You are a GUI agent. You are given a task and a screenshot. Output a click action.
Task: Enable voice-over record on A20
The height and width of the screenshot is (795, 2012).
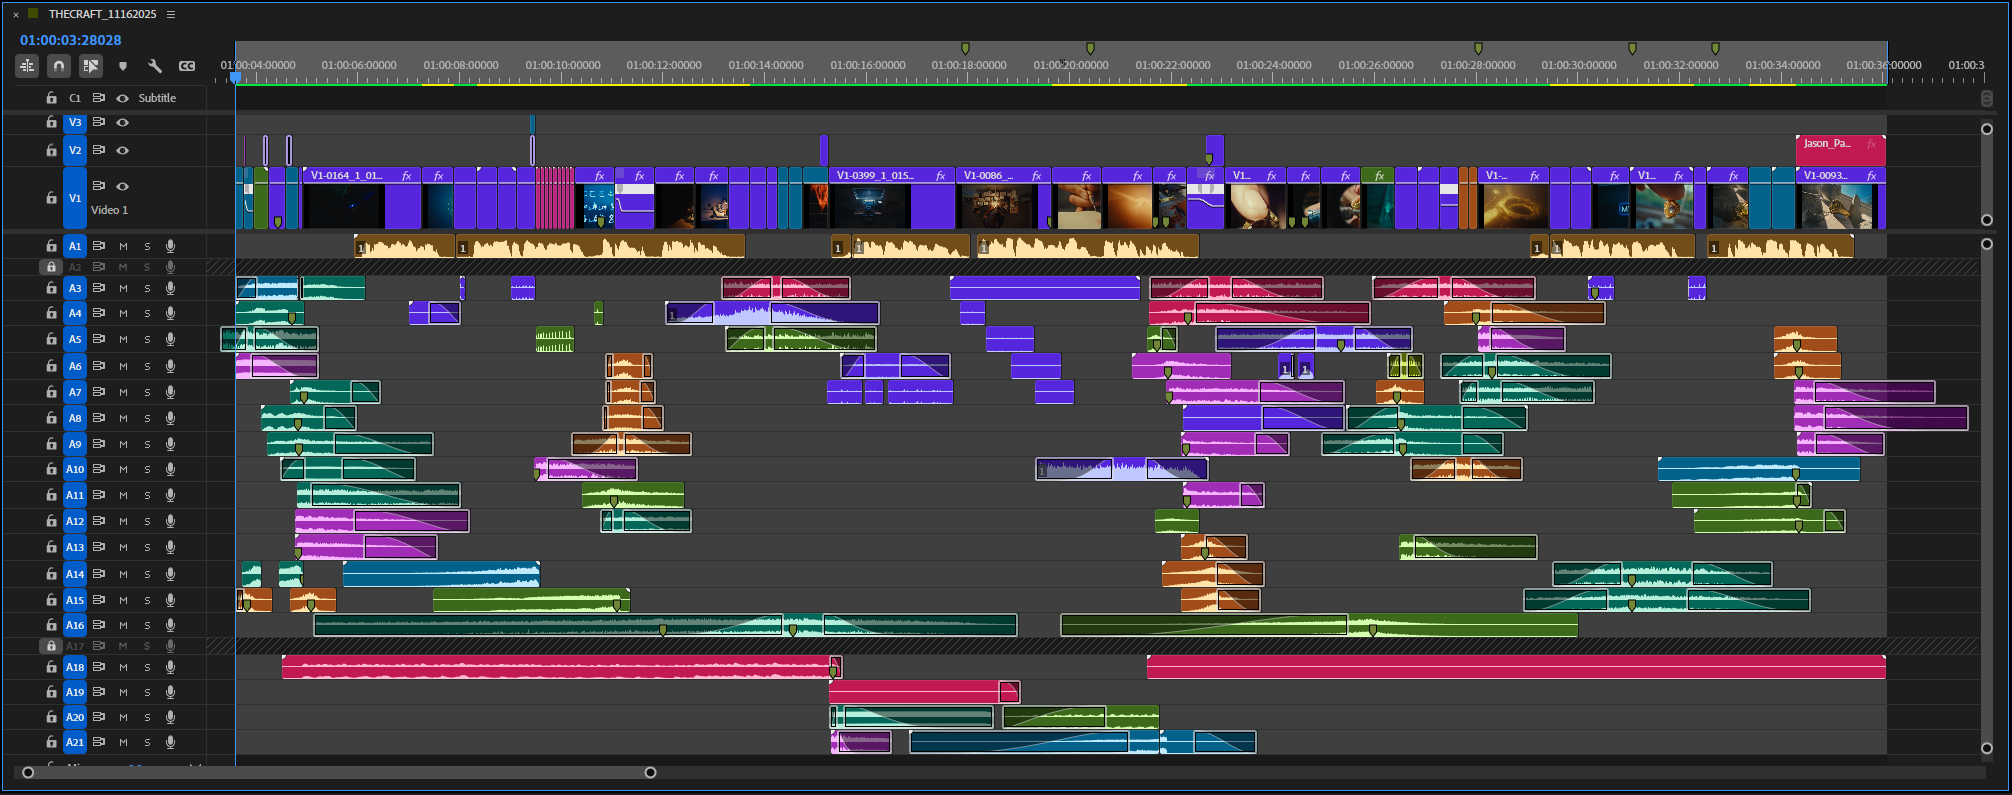[170, 717]
